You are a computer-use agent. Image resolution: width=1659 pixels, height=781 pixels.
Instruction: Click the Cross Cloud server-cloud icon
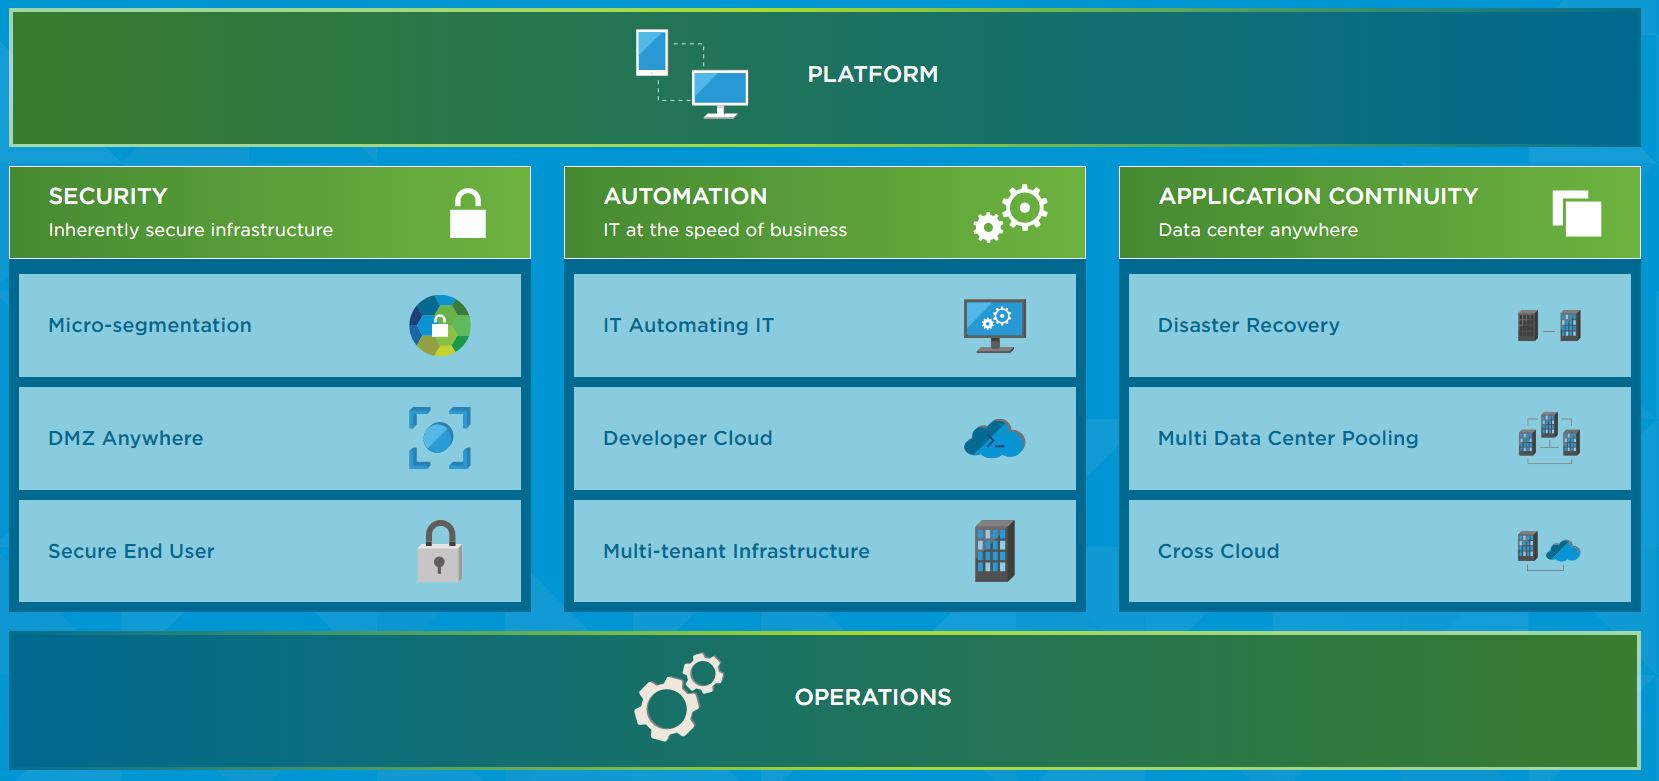click(x=1548, y=550)
